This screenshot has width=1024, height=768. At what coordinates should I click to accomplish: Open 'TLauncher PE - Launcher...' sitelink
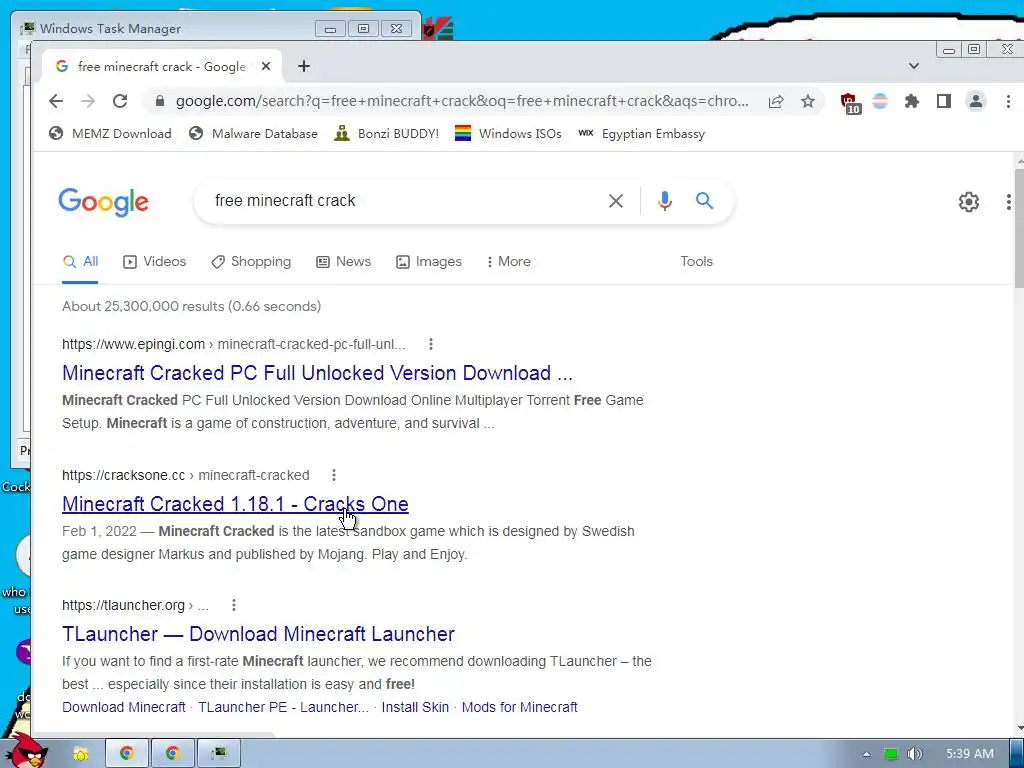pos(283,707)
